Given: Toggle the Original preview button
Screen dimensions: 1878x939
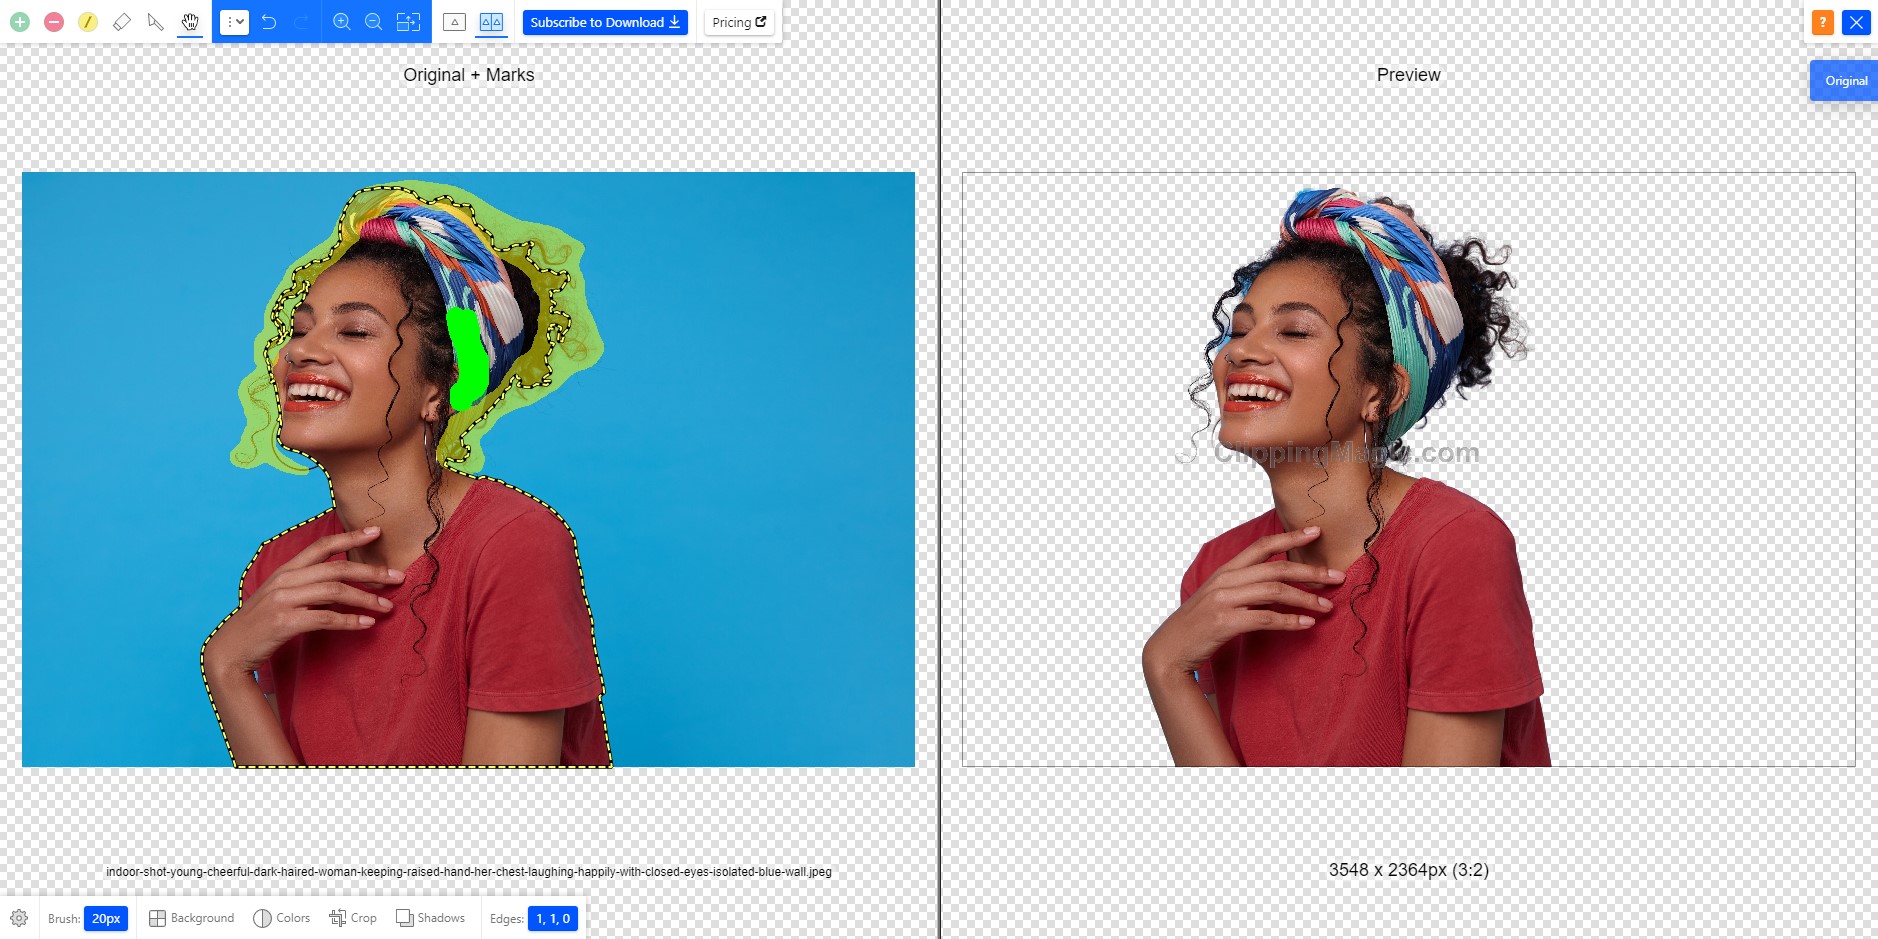Looking at the screenshot, I should (1845, 81).
